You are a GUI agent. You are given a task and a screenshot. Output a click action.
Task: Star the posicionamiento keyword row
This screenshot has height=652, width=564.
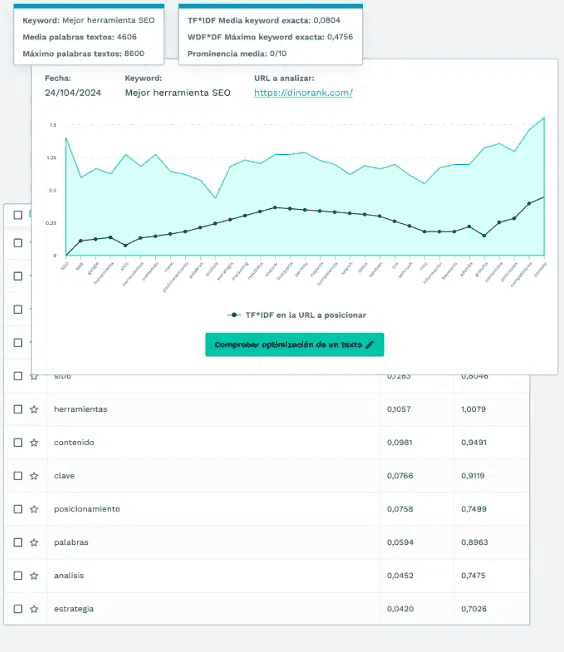pyautogui.click(x=34, y=509)
